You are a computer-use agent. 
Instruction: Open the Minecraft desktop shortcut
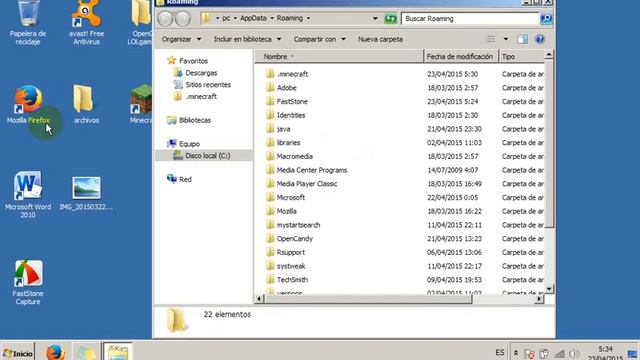point(141,104)
